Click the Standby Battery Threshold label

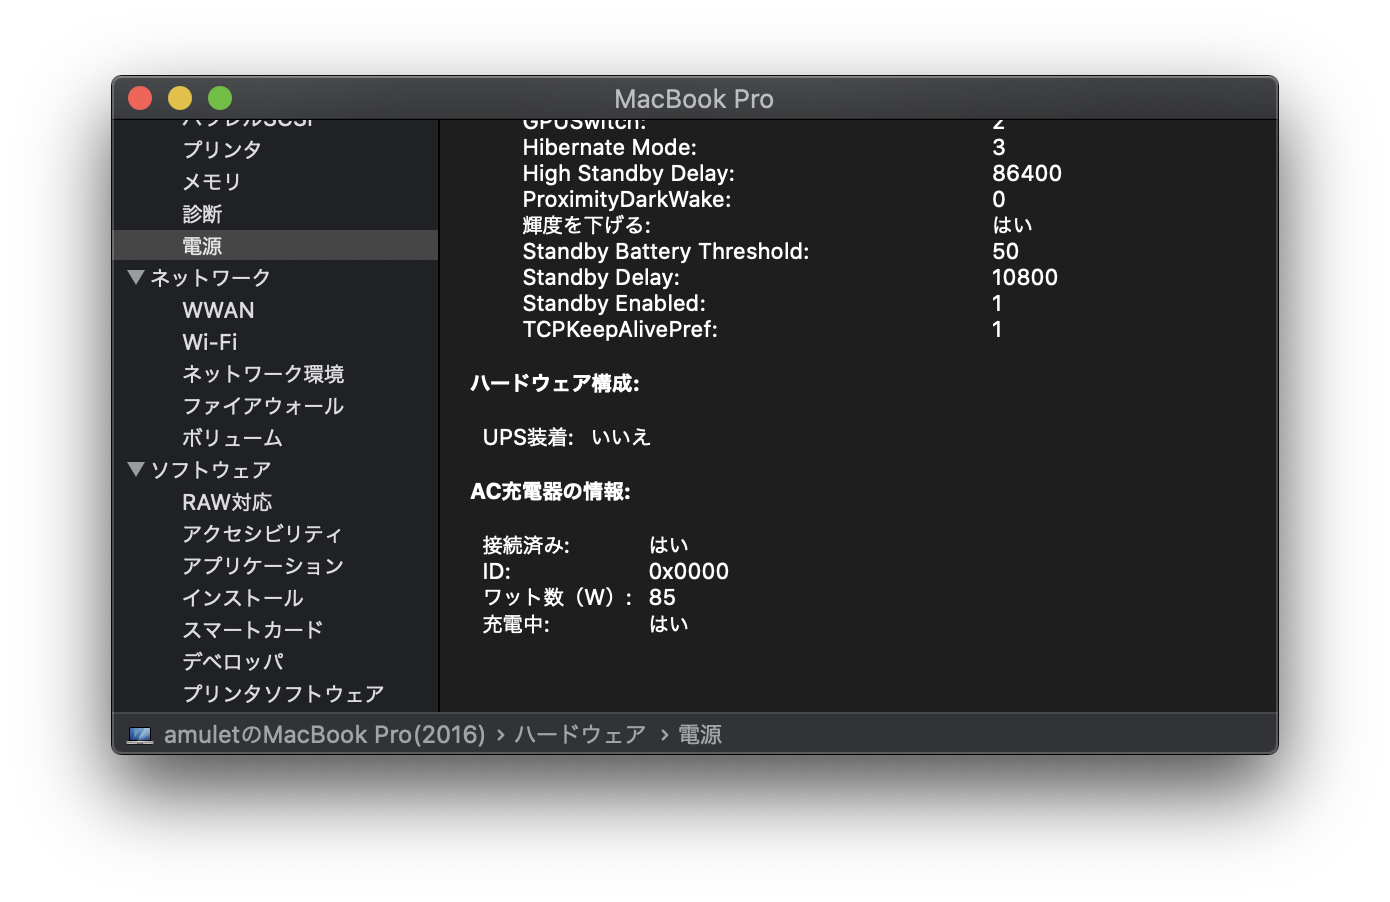point(666,252)
